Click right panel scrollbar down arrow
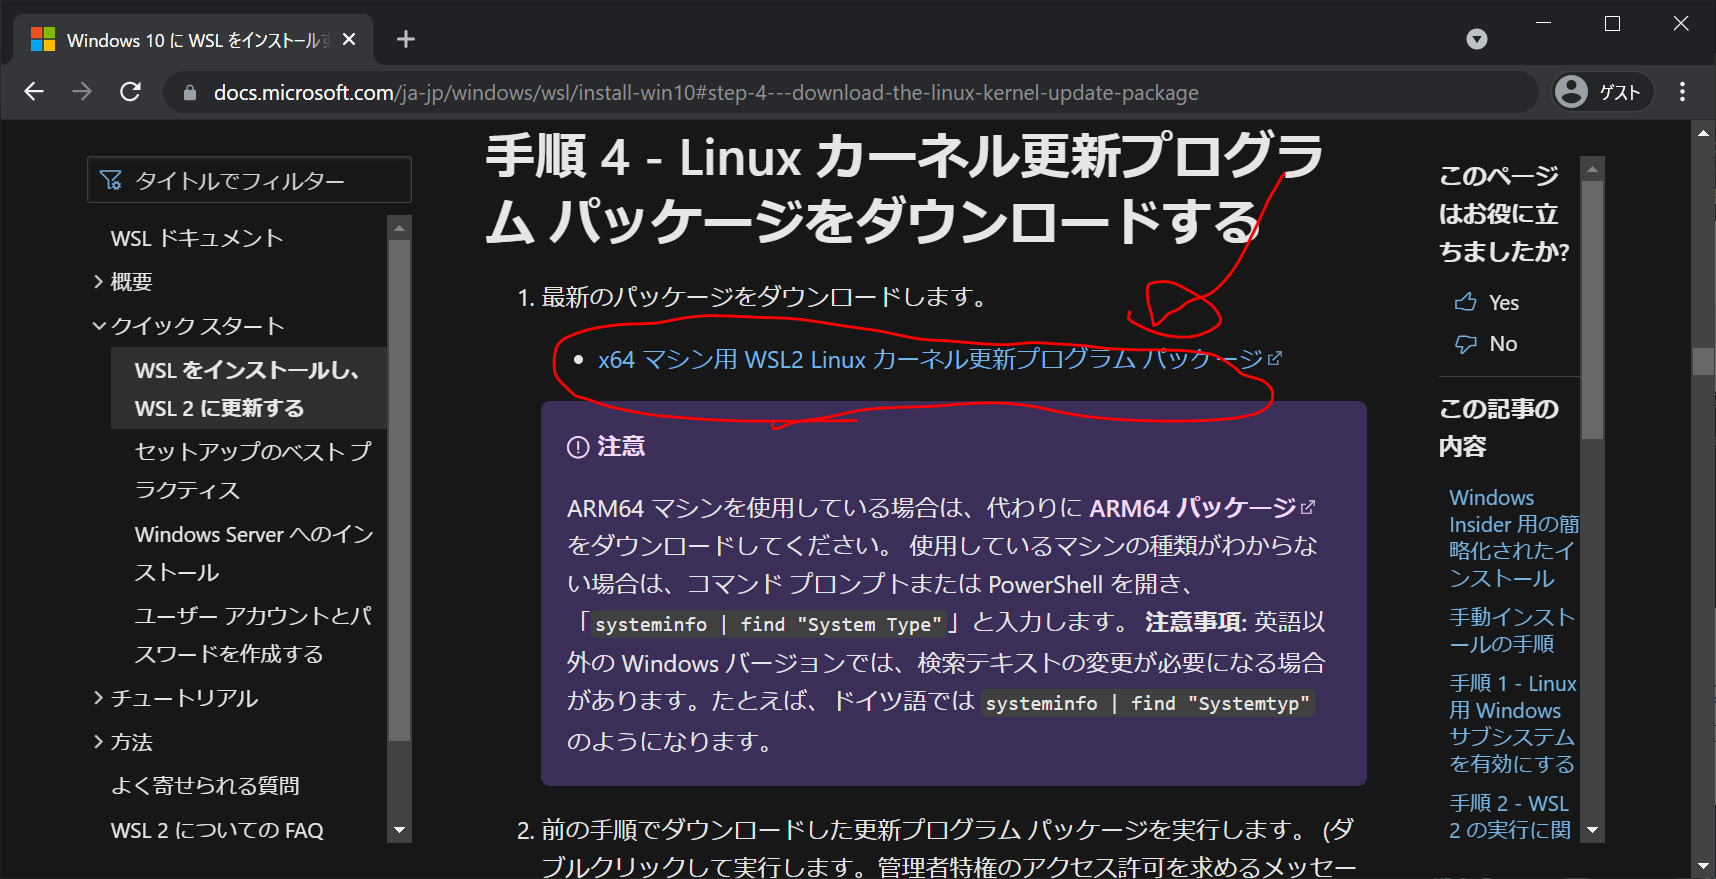Screen dimensions: 1716x879 [1592, 830]
